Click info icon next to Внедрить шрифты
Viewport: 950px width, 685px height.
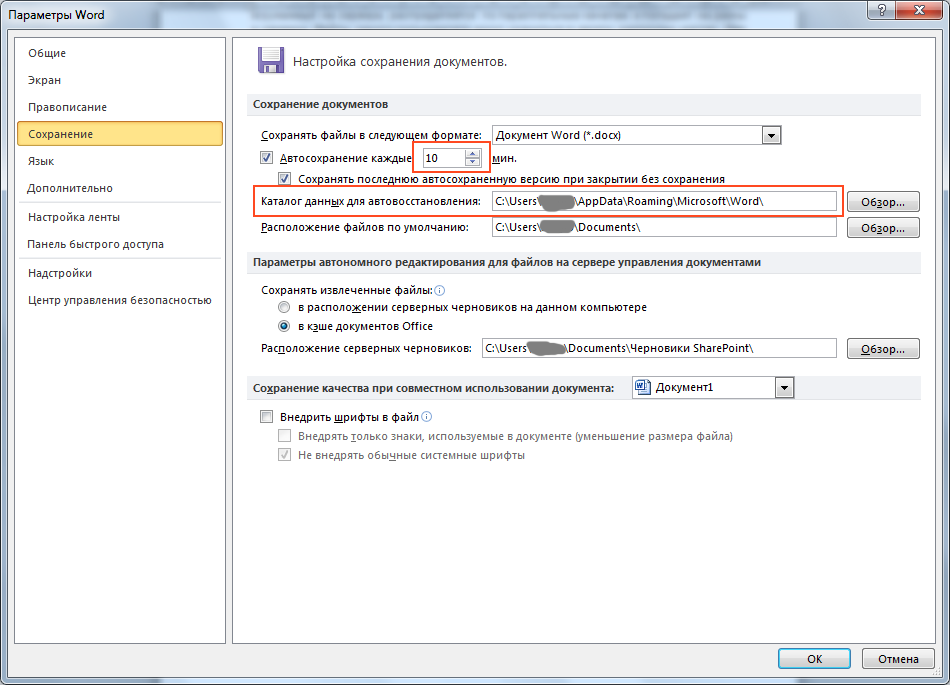coord(427,417)
